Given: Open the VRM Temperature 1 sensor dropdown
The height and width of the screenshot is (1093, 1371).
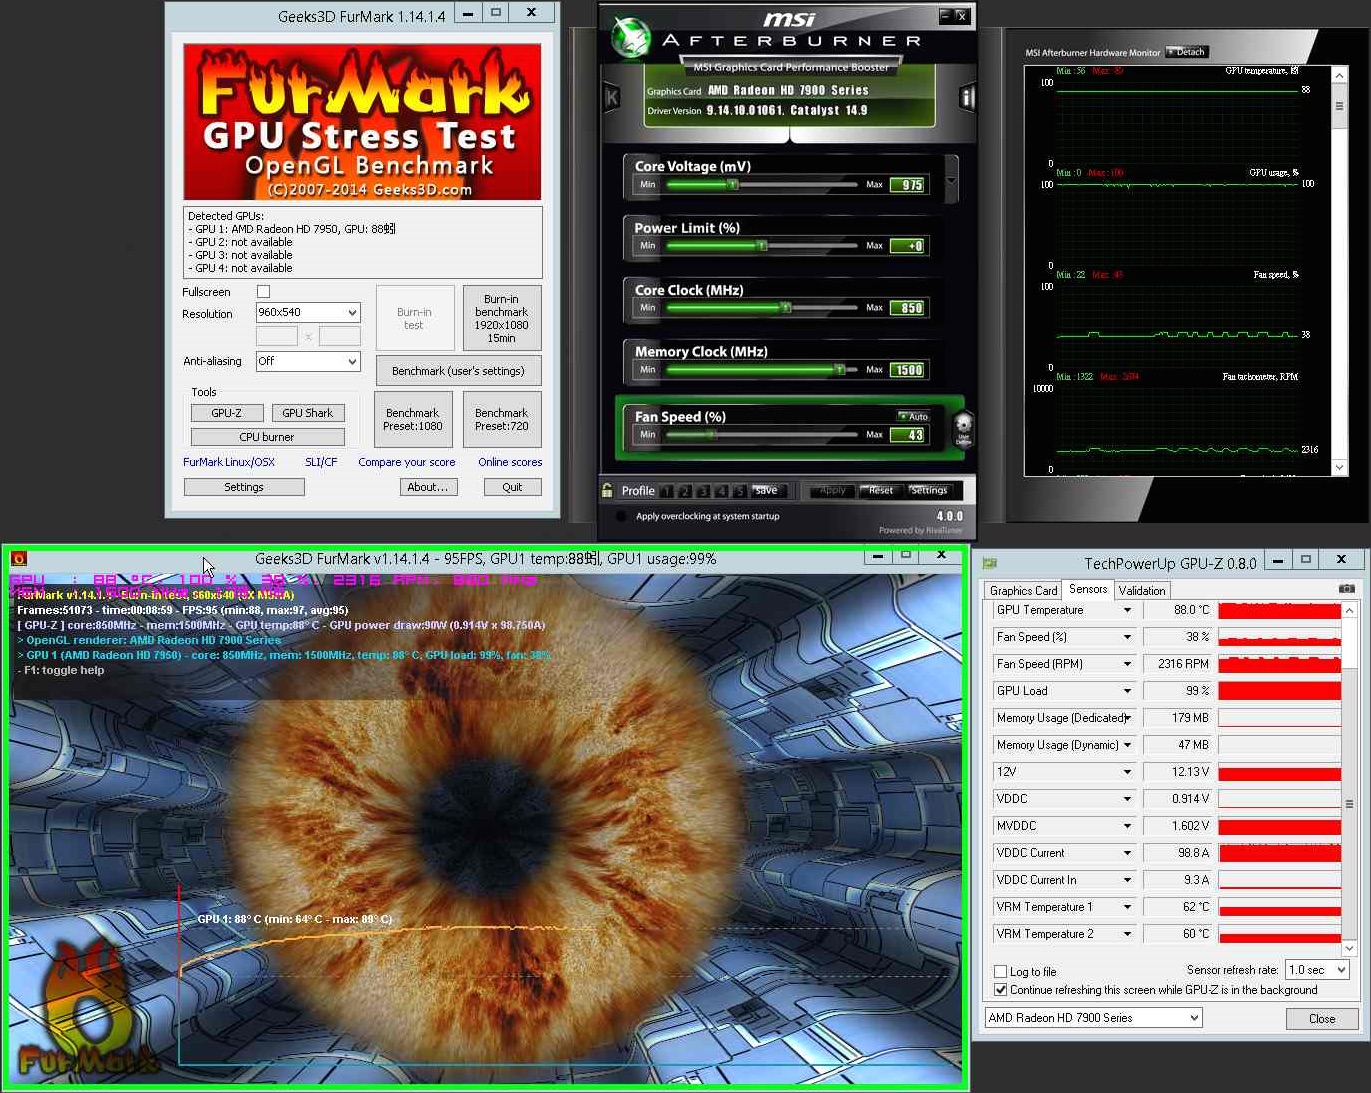Looking at the screenshot, I should 1127,907.
